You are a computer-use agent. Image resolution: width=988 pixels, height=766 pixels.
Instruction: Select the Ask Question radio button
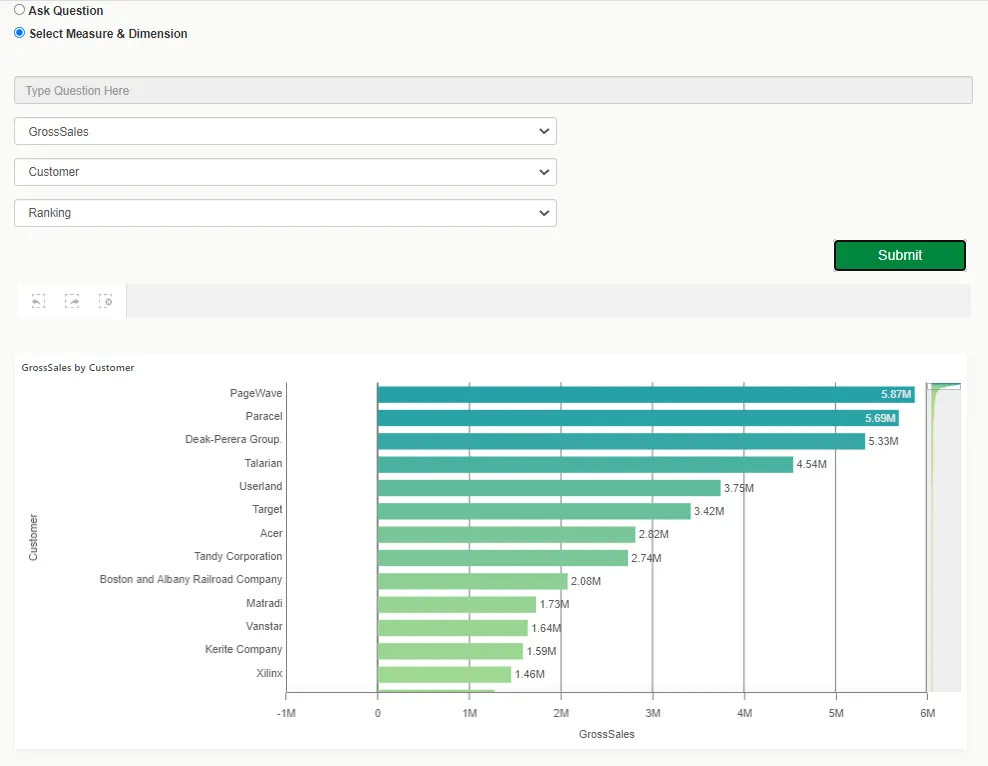pyautogui.click(x=19, y=10)
